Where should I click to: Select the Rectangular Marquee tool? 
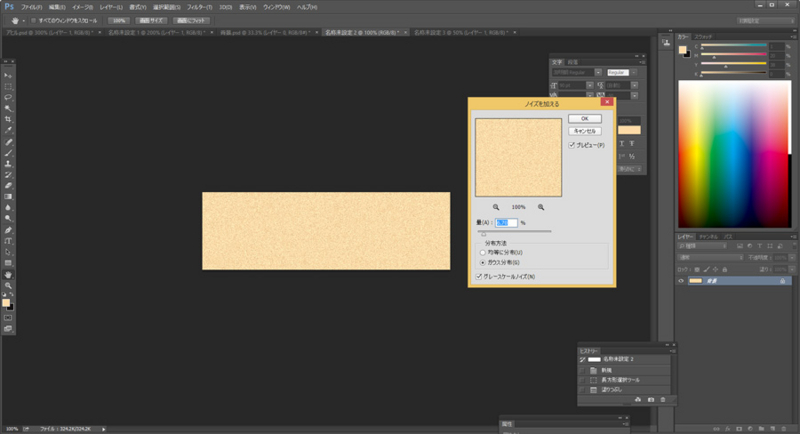(x=8, y=87)
